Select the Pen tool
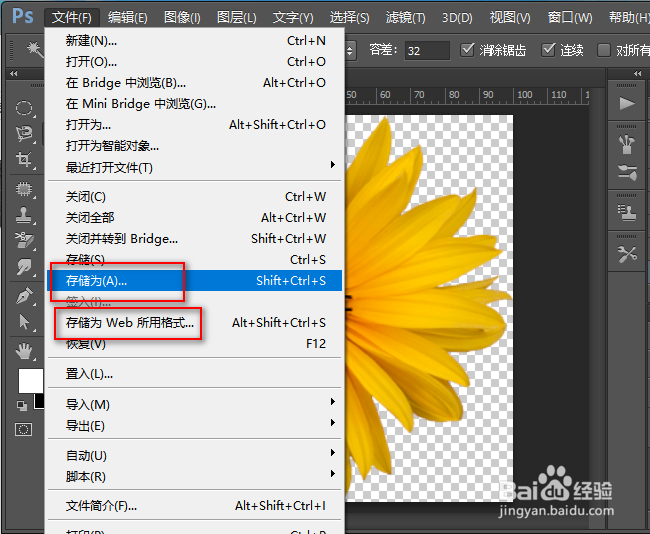650x534 pixels. point(24,296)
